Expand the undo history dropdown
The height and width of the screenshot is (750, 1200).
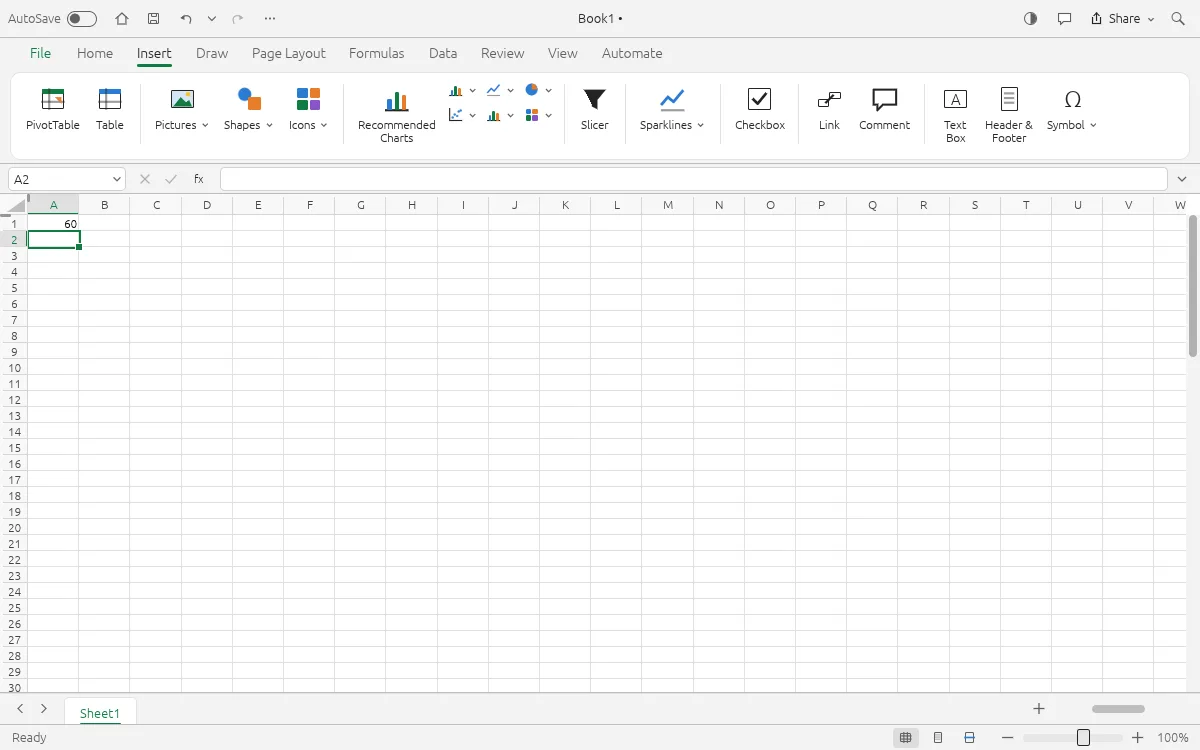pyautogui.click(x=211, y=19)
